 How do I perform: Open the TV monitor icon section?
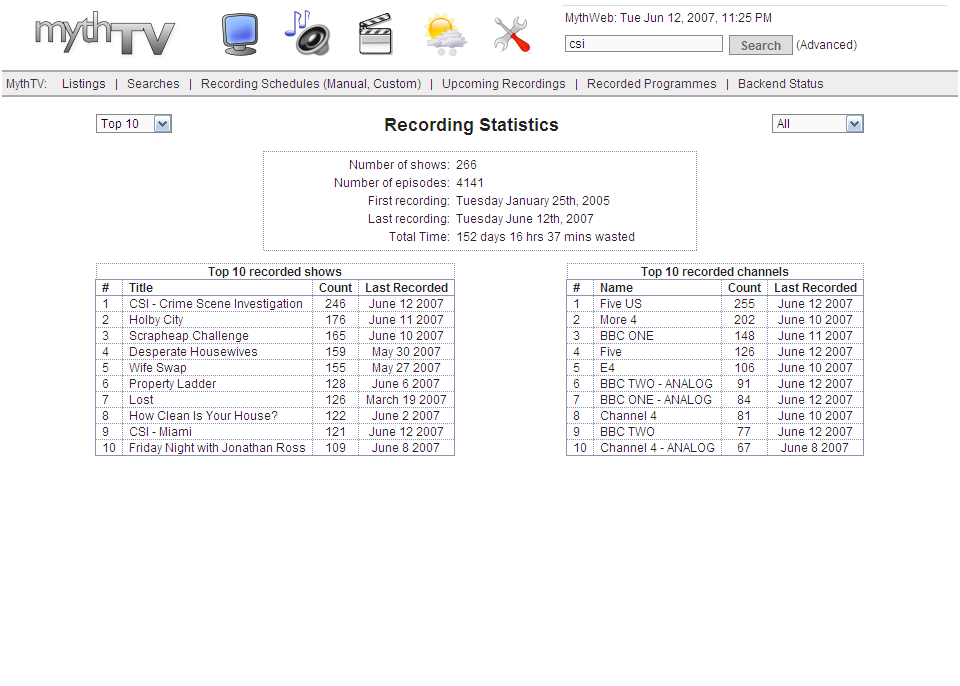(239, 34)
